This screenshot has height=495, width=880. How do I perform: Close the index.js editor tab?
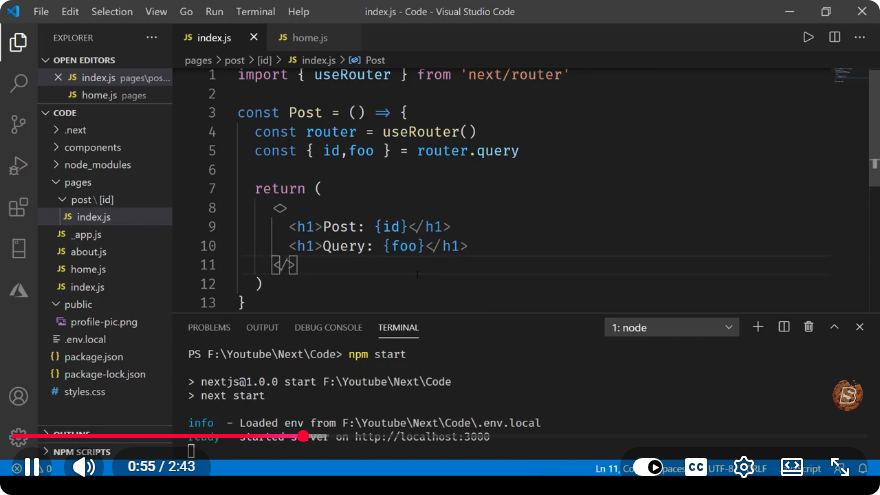pyautogui.click(x=254, y=37)
